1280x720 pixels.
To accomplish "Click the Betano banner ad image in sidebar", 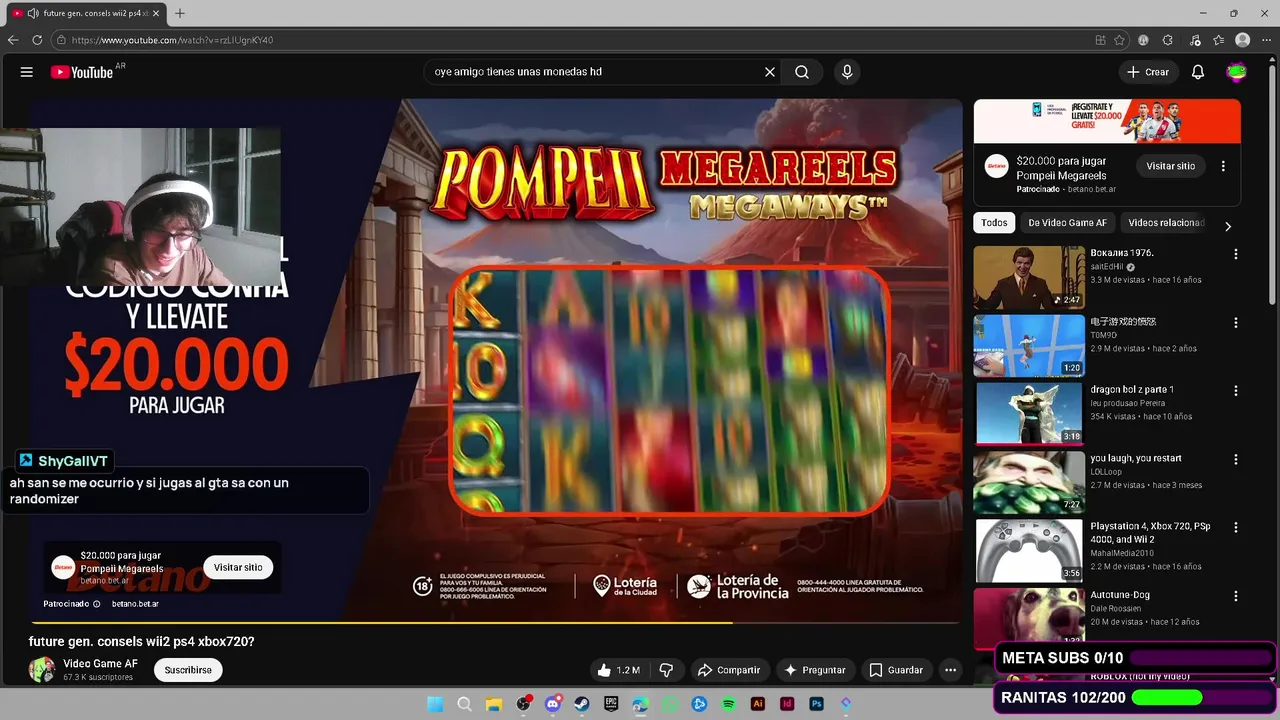I will pos(1107,121).
